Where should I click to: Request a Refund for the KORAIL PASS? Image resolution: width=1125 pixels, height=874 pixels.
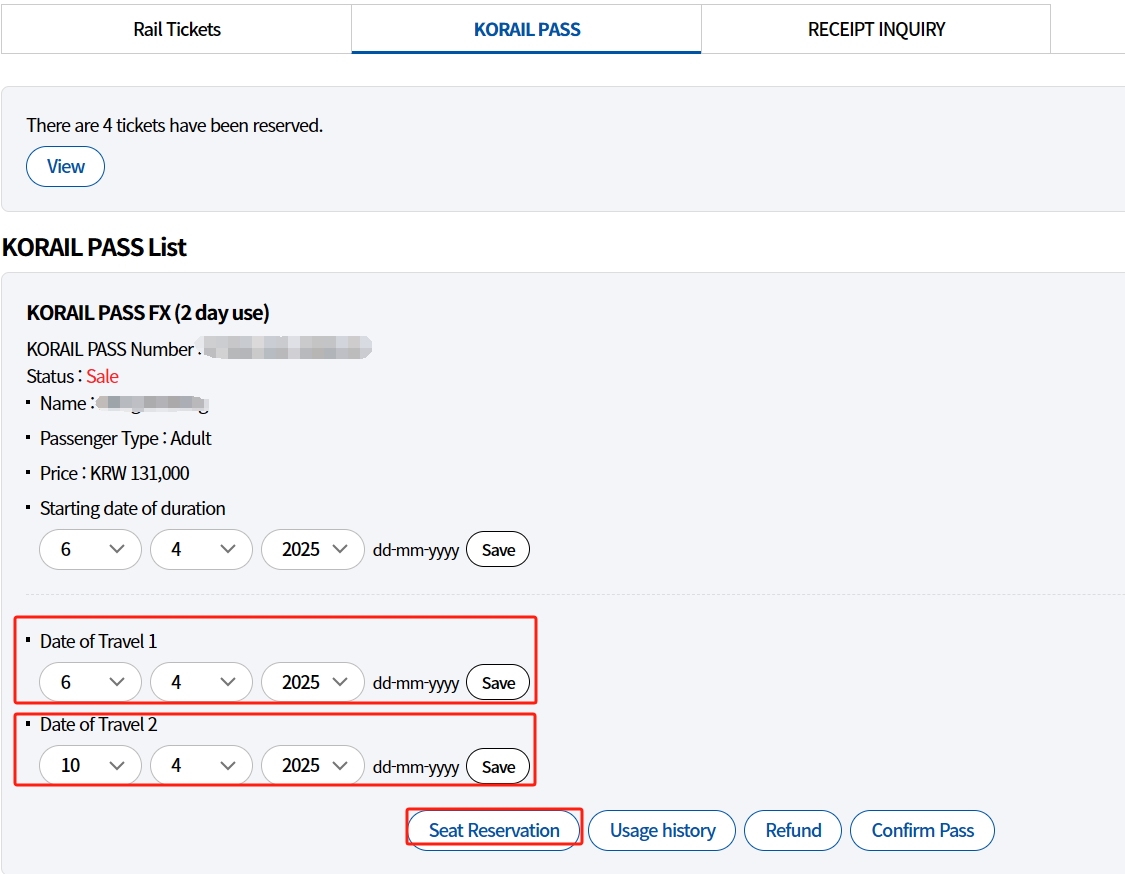(792, 830)
